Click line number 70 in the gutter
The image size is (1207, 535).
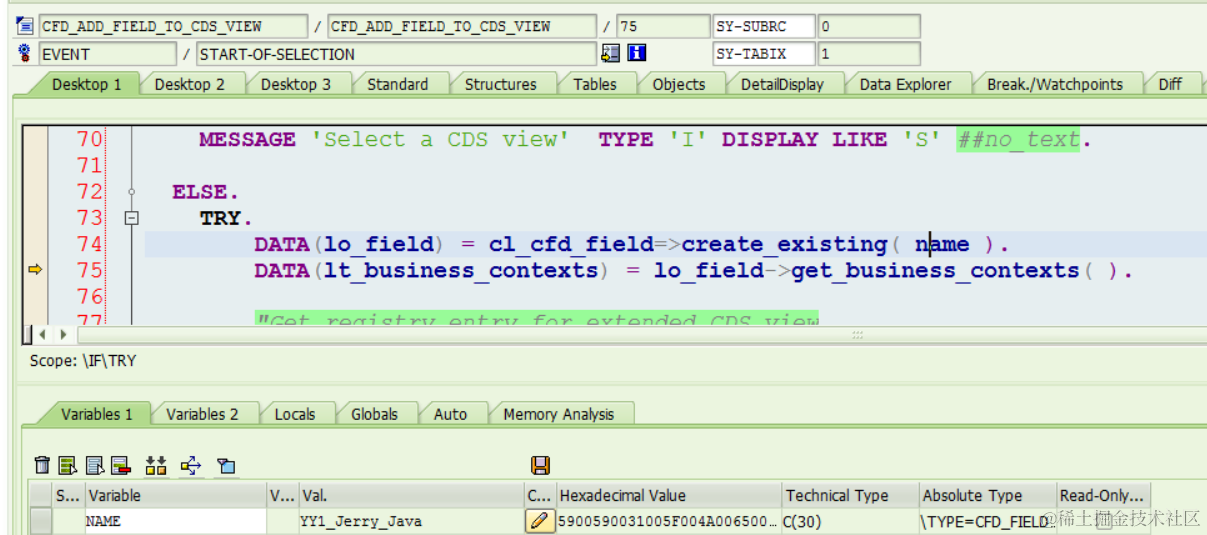point(90,140)
